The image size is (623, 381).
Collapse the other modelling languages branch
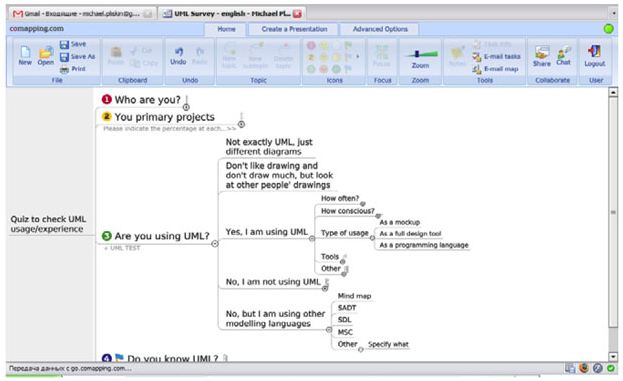329,329
